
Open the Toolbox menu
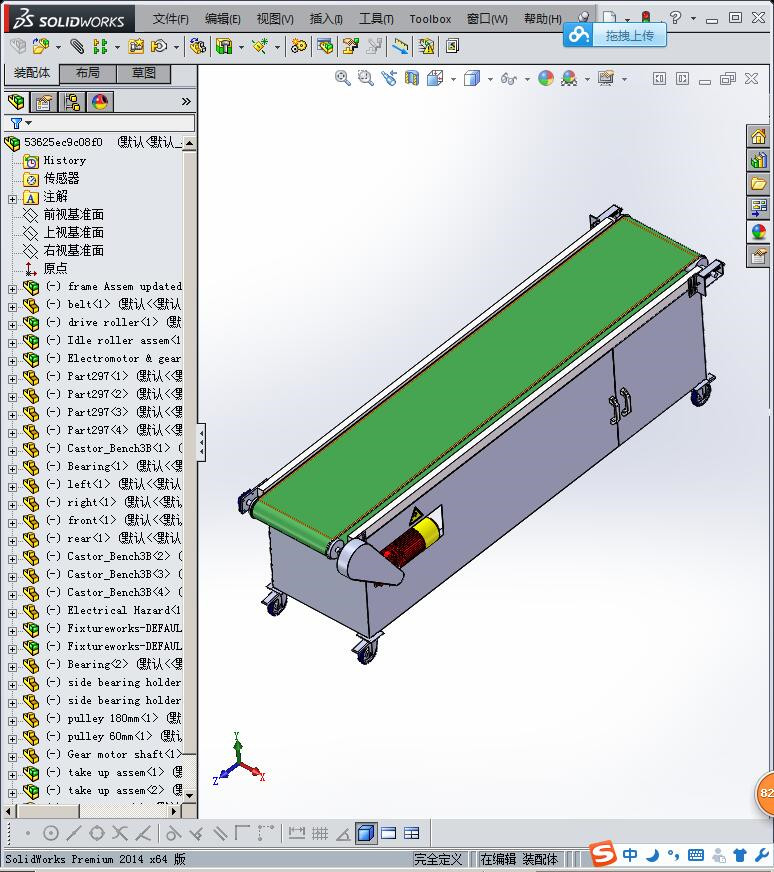(x=430, y=19)
